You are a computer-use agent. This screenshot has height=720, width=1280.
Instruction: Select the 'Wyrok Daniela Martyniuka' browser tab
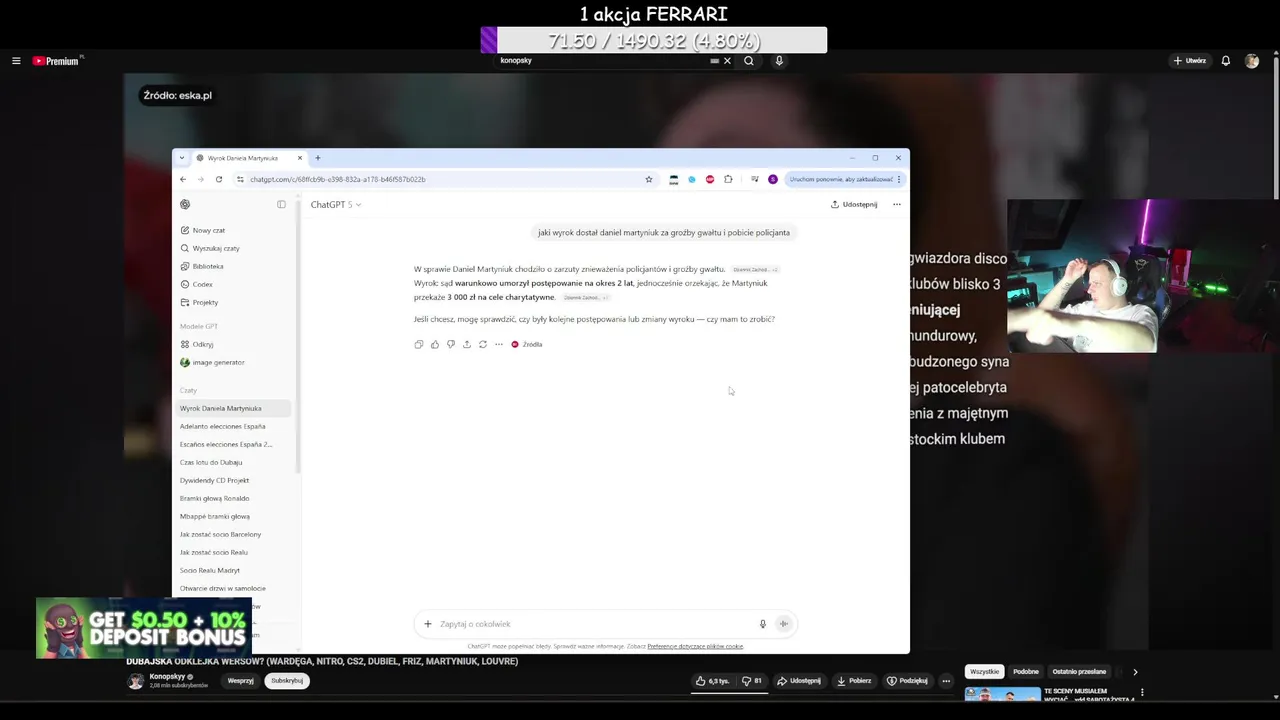[249, 158]
